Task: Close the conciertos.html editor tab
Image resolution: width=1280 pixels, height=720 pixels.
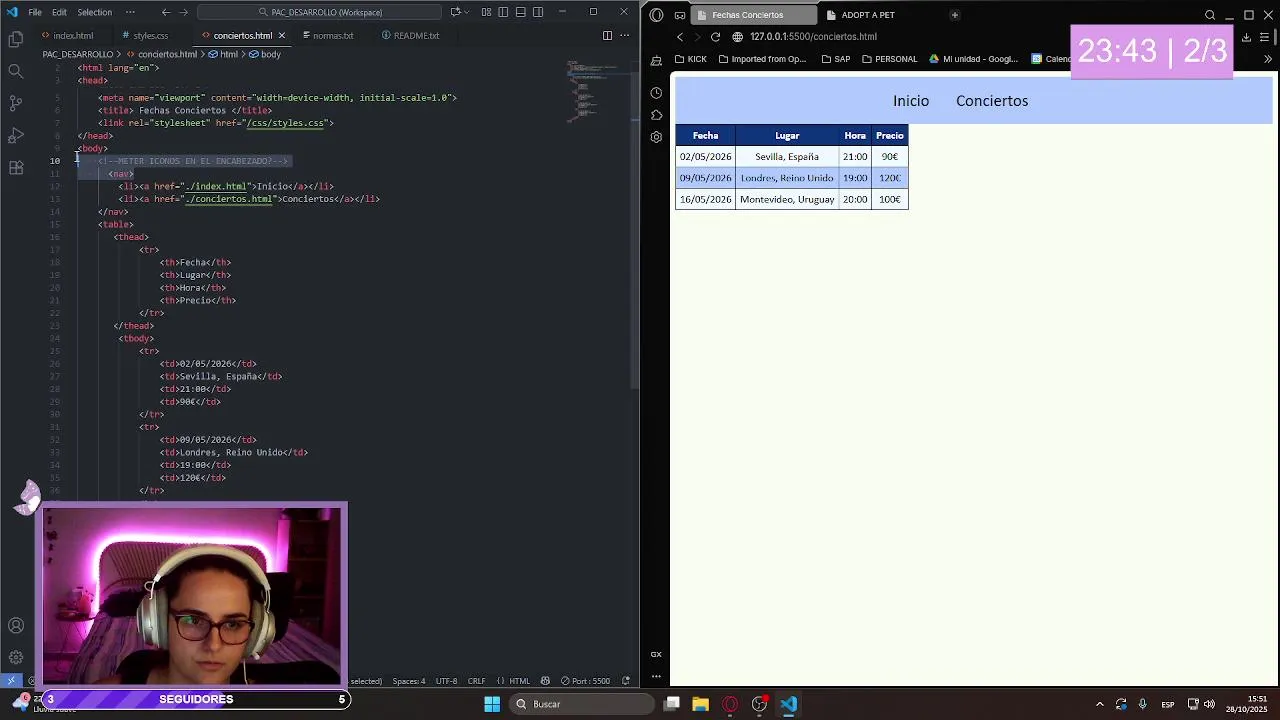Action: pos(281,35)
